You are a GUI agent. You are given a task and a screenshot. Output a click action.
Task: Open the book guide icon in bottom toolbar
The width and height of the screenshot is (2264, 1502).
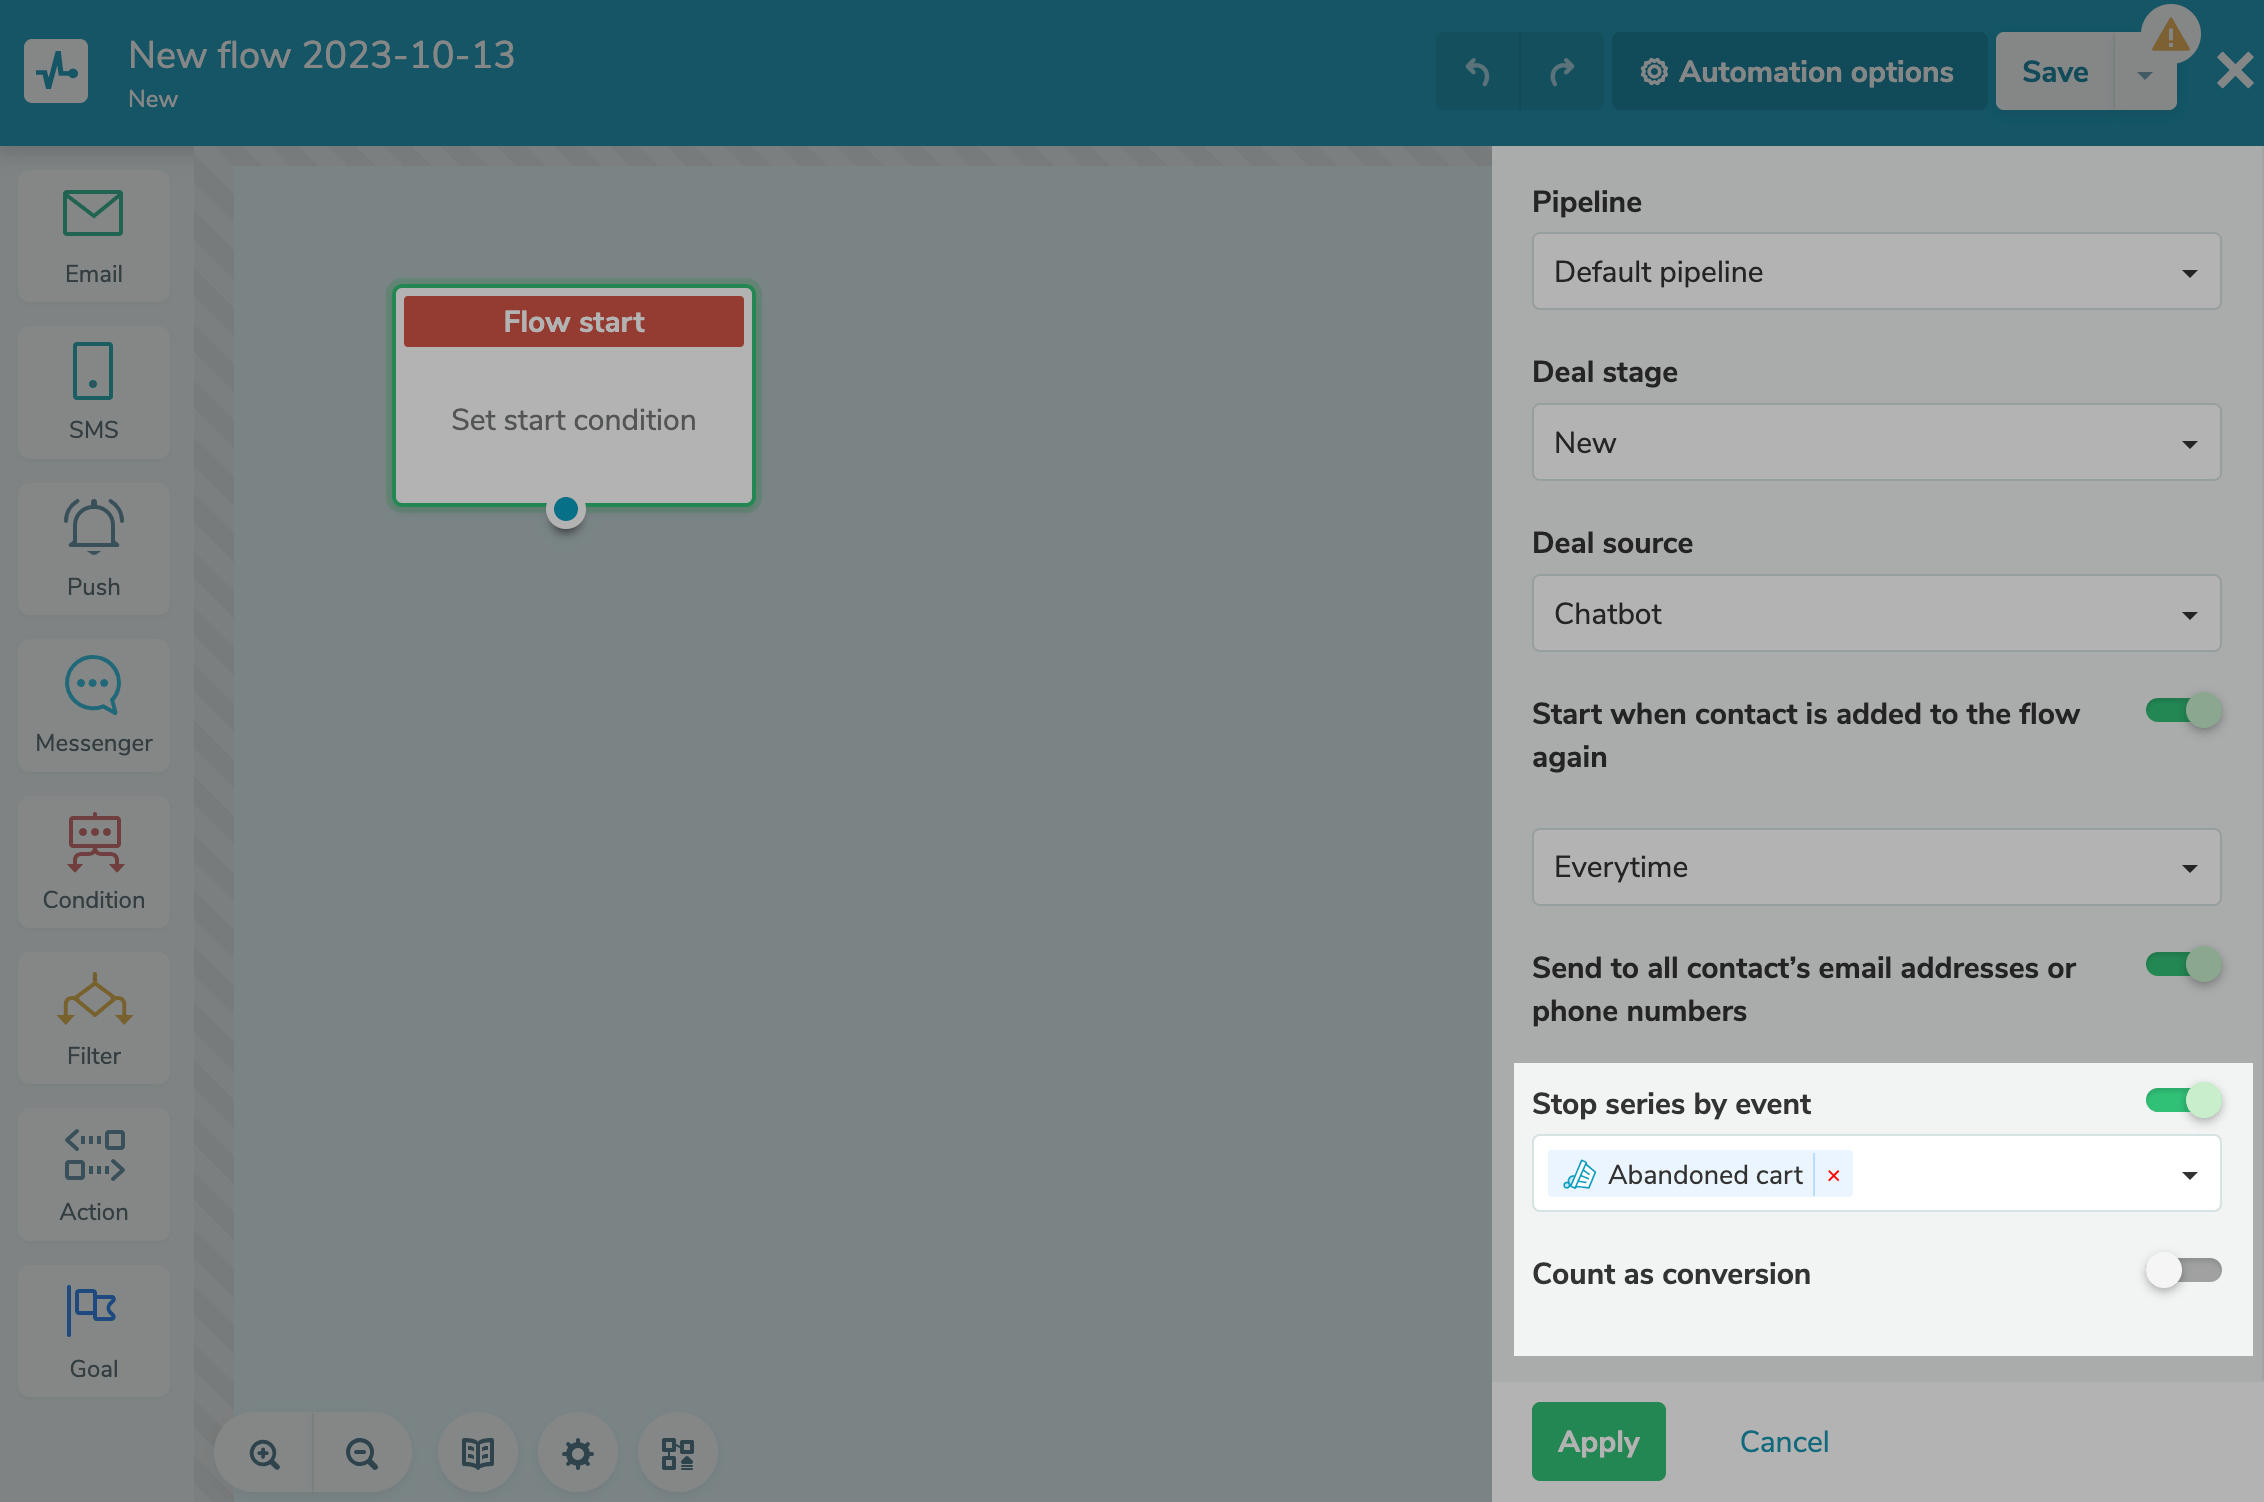[478, 1453]
